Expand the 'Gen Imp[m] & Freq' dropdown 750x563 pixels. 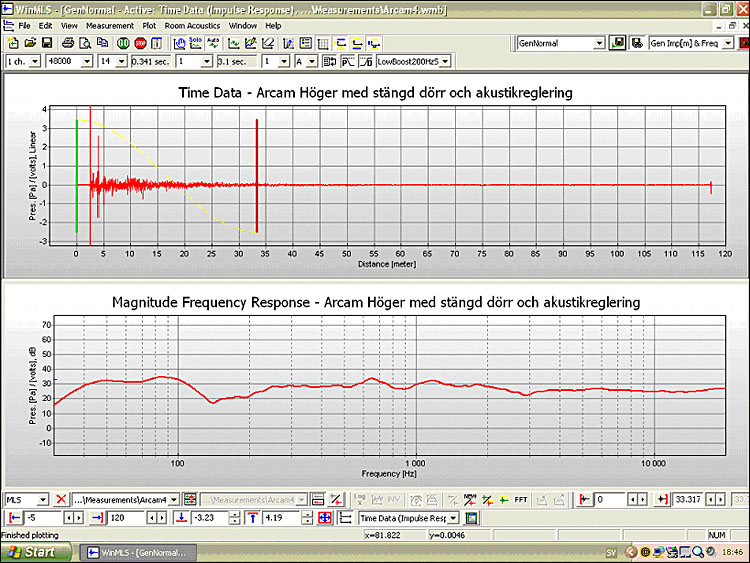click(x=728, y=44)
